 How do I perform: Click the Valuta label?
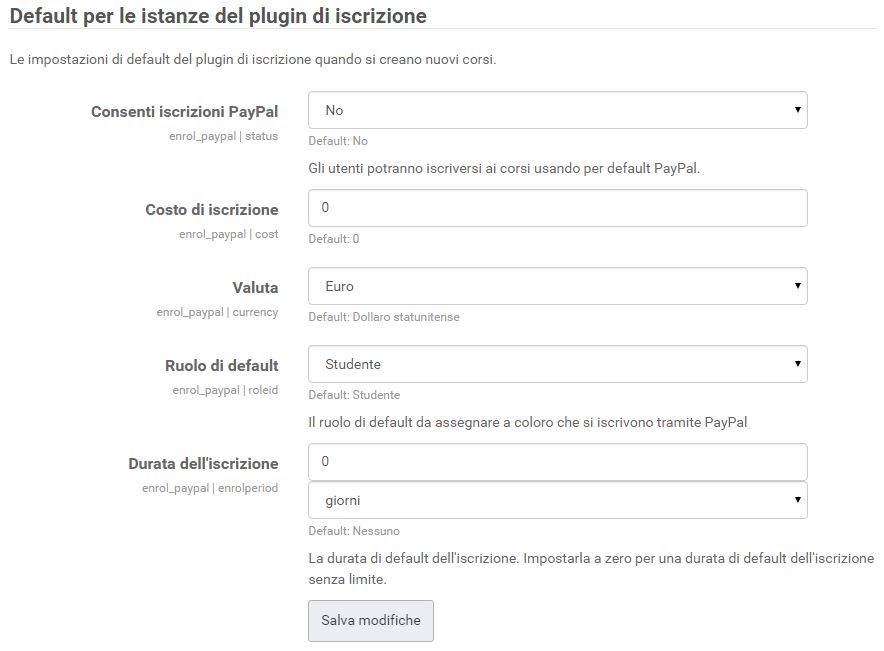[255, 287]
